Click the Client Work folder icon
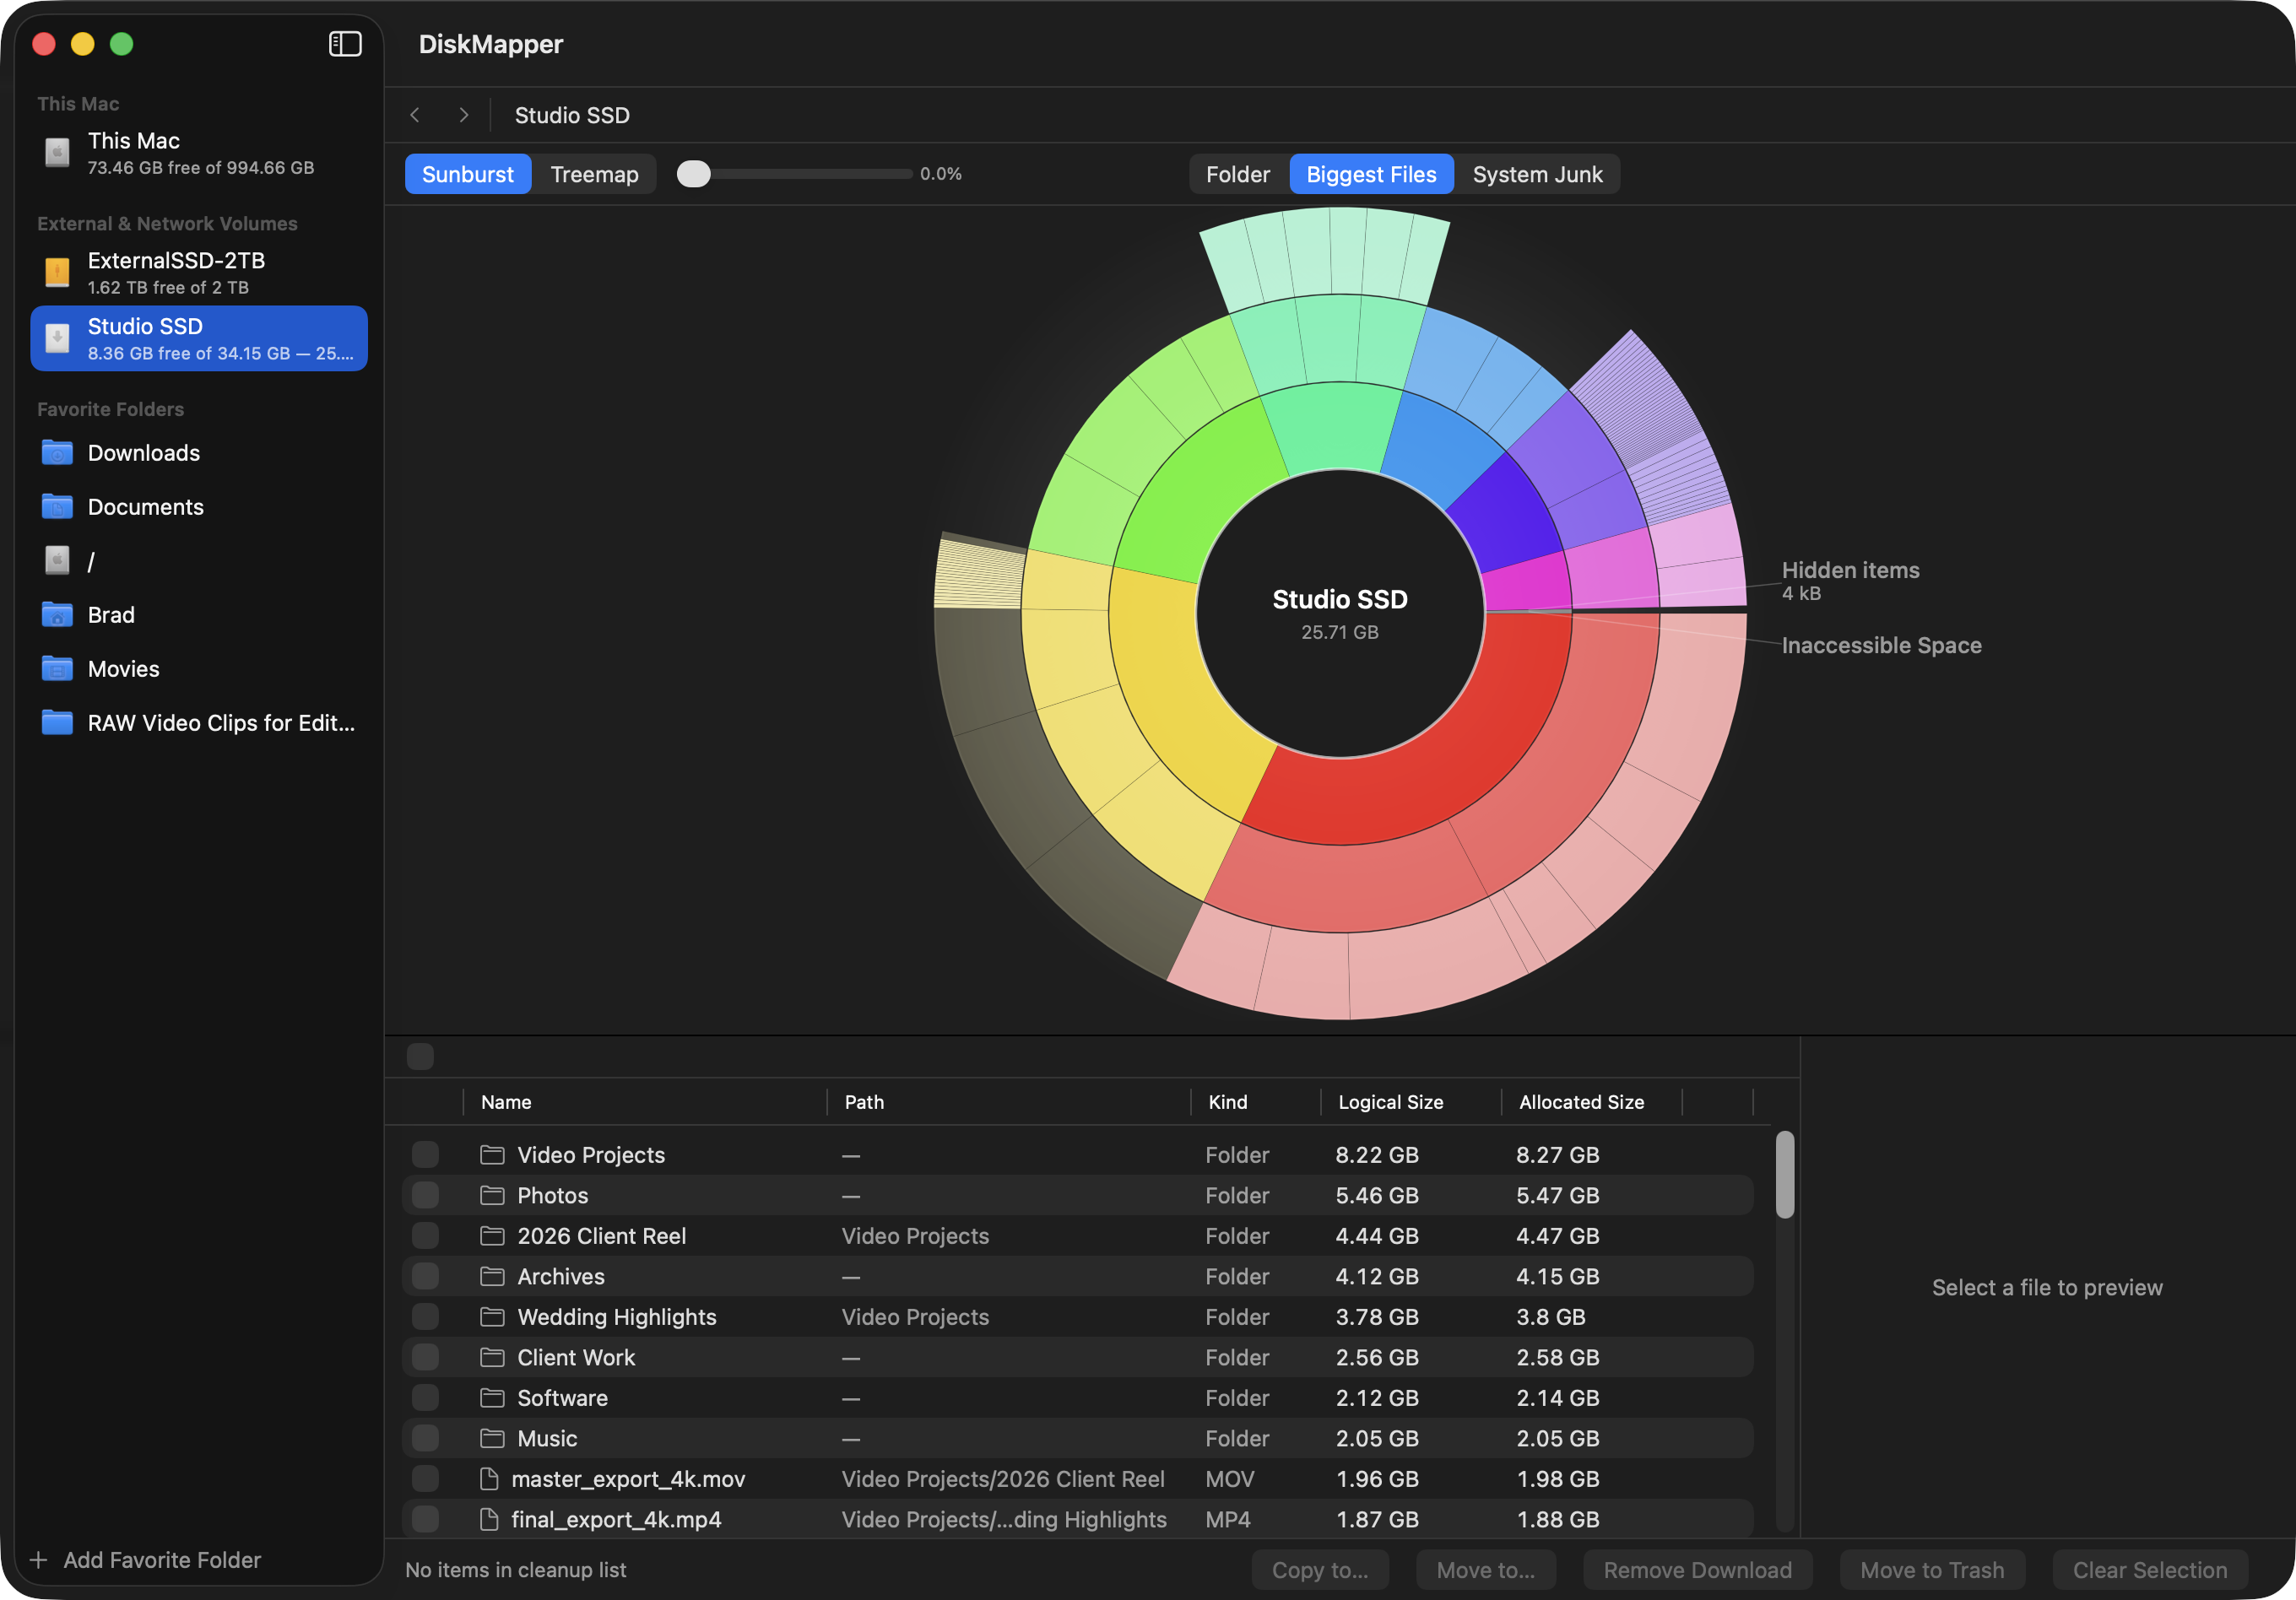Image resolution: width=2296 pixels, height=1600 pixels. pyautogui.click(x=492, y=1357)
